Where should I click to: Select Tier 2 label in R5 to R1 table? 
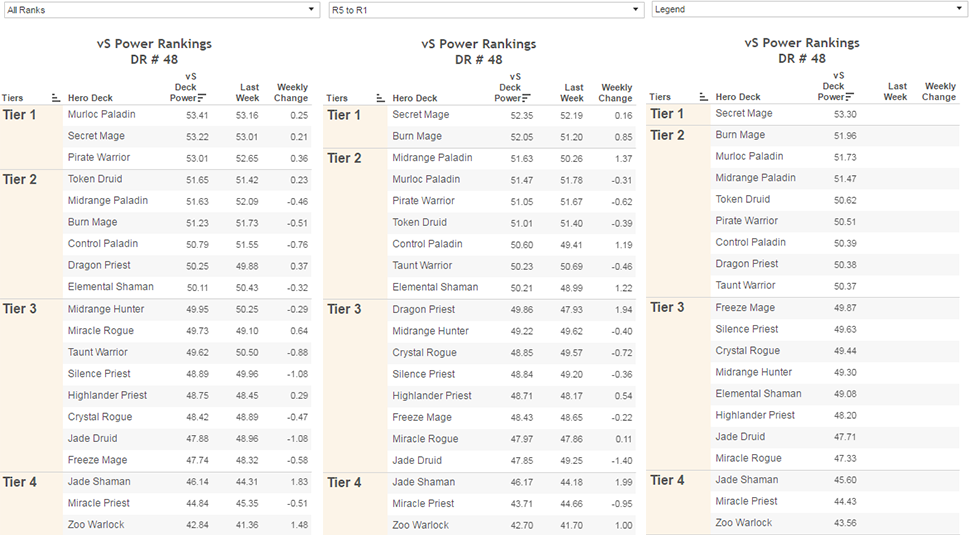click(x=344, y=158)
